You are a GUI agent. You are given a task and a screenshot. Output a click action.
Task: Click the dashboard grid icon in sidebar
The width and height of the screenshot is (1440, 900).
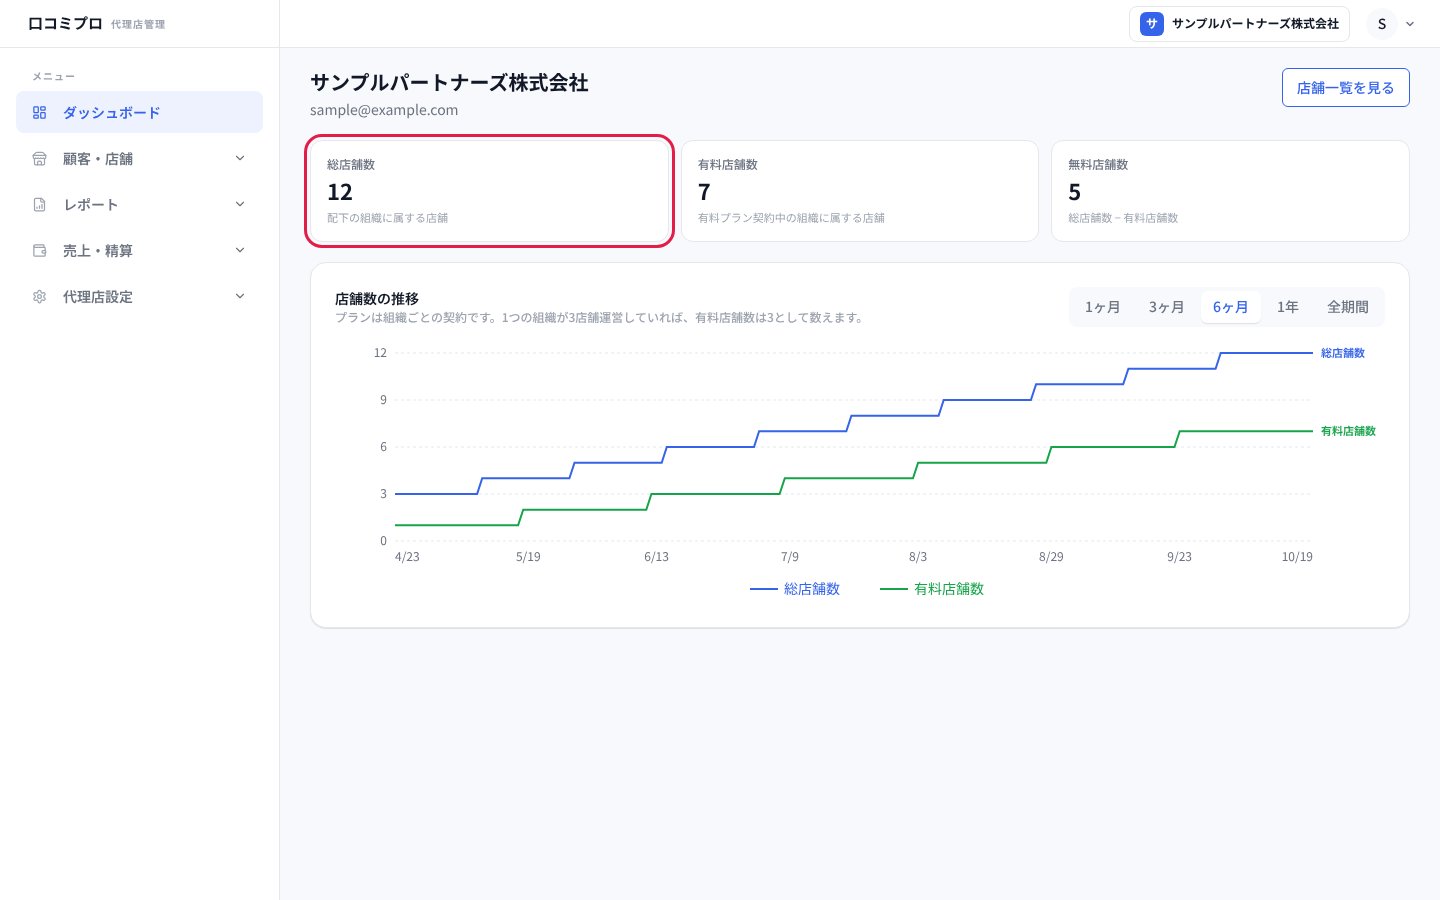tap(40, 113)
